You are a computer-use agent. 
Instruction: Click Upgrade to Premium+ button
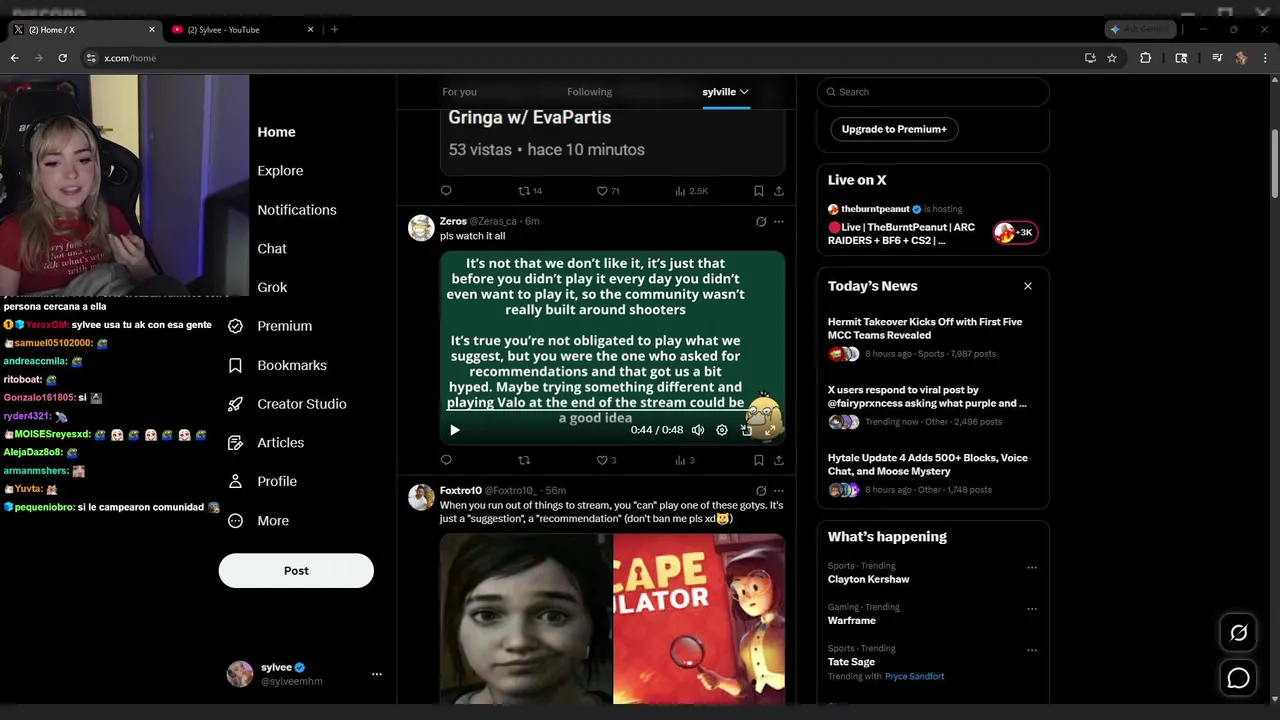[894, 129]
